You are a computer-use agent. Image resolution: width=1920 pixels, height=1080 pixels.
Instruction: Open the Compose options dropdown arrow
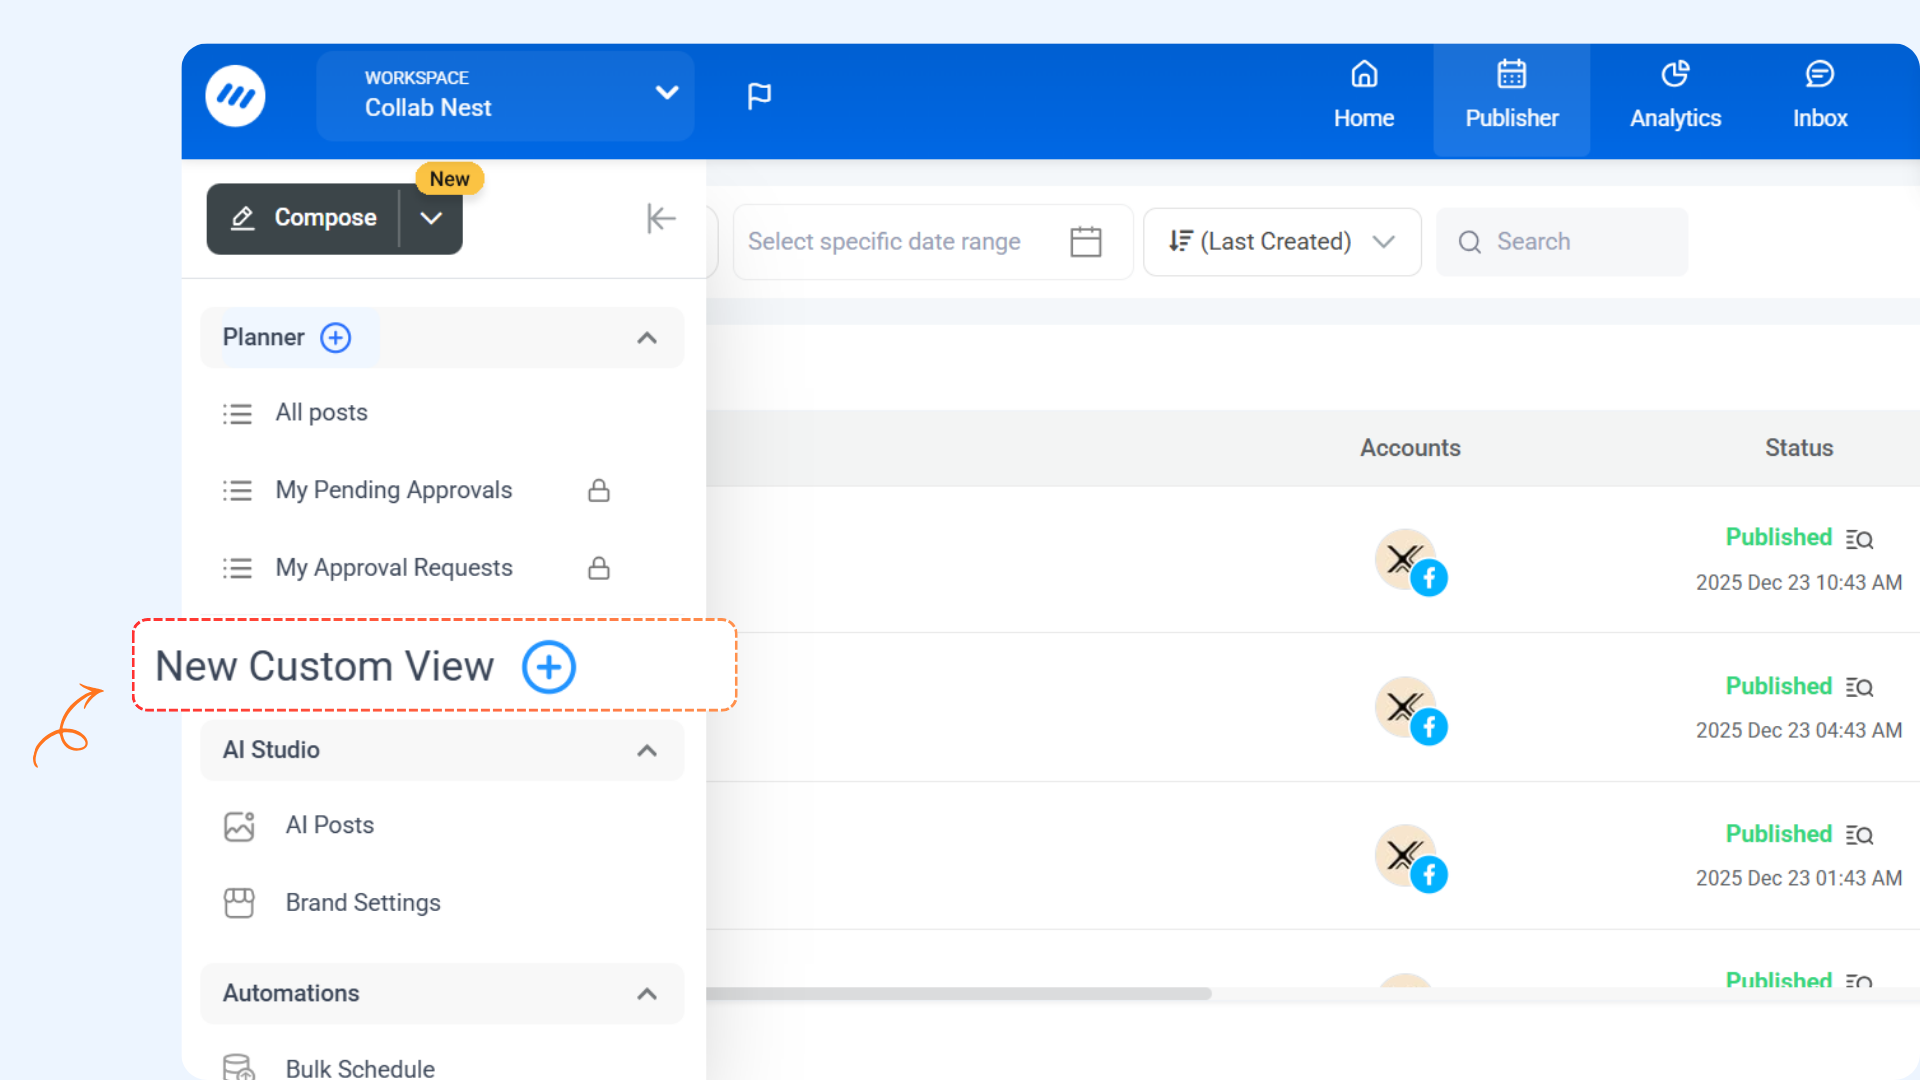pyautogui.click(x=431, y=218)
